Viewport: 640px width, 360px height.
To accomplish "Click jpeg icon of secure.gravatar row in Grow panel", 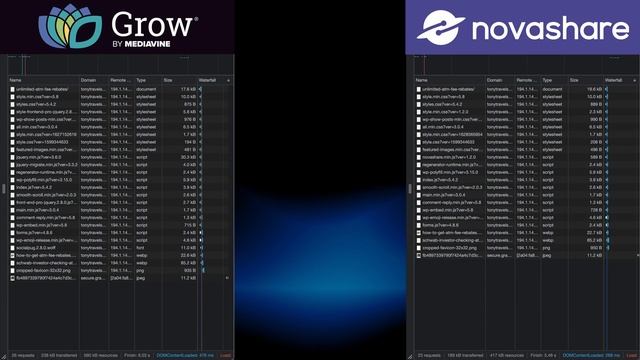I will pos(12,278).
